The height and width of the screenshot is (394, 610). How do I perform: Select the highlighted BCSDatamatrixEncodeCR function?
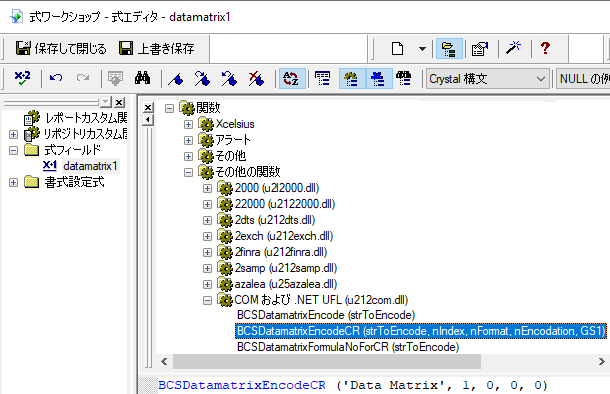pos(421,331)
